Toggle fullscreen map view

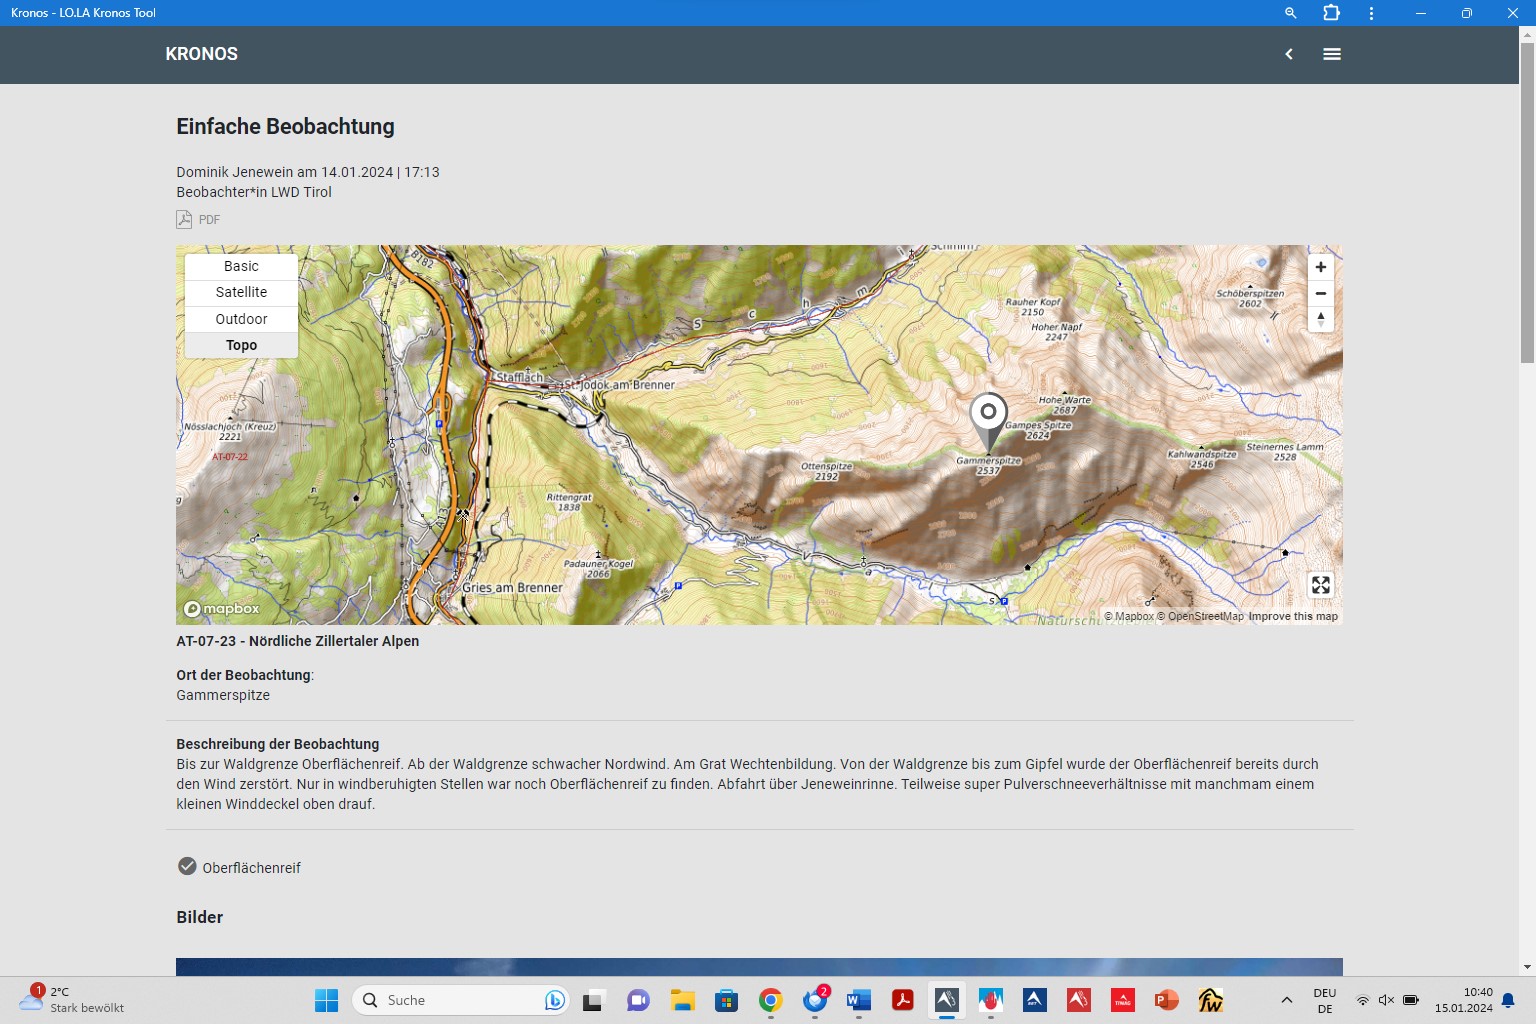coord(1320,585)
